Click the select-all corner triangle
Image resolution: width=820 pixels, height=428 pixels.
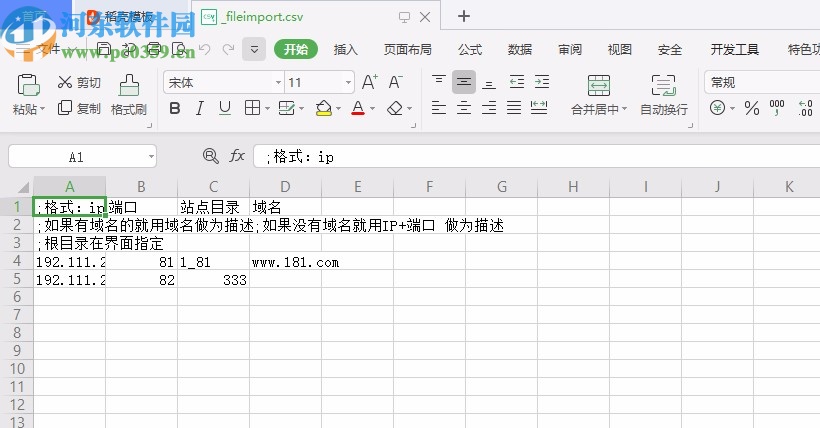tap(23, 187)
